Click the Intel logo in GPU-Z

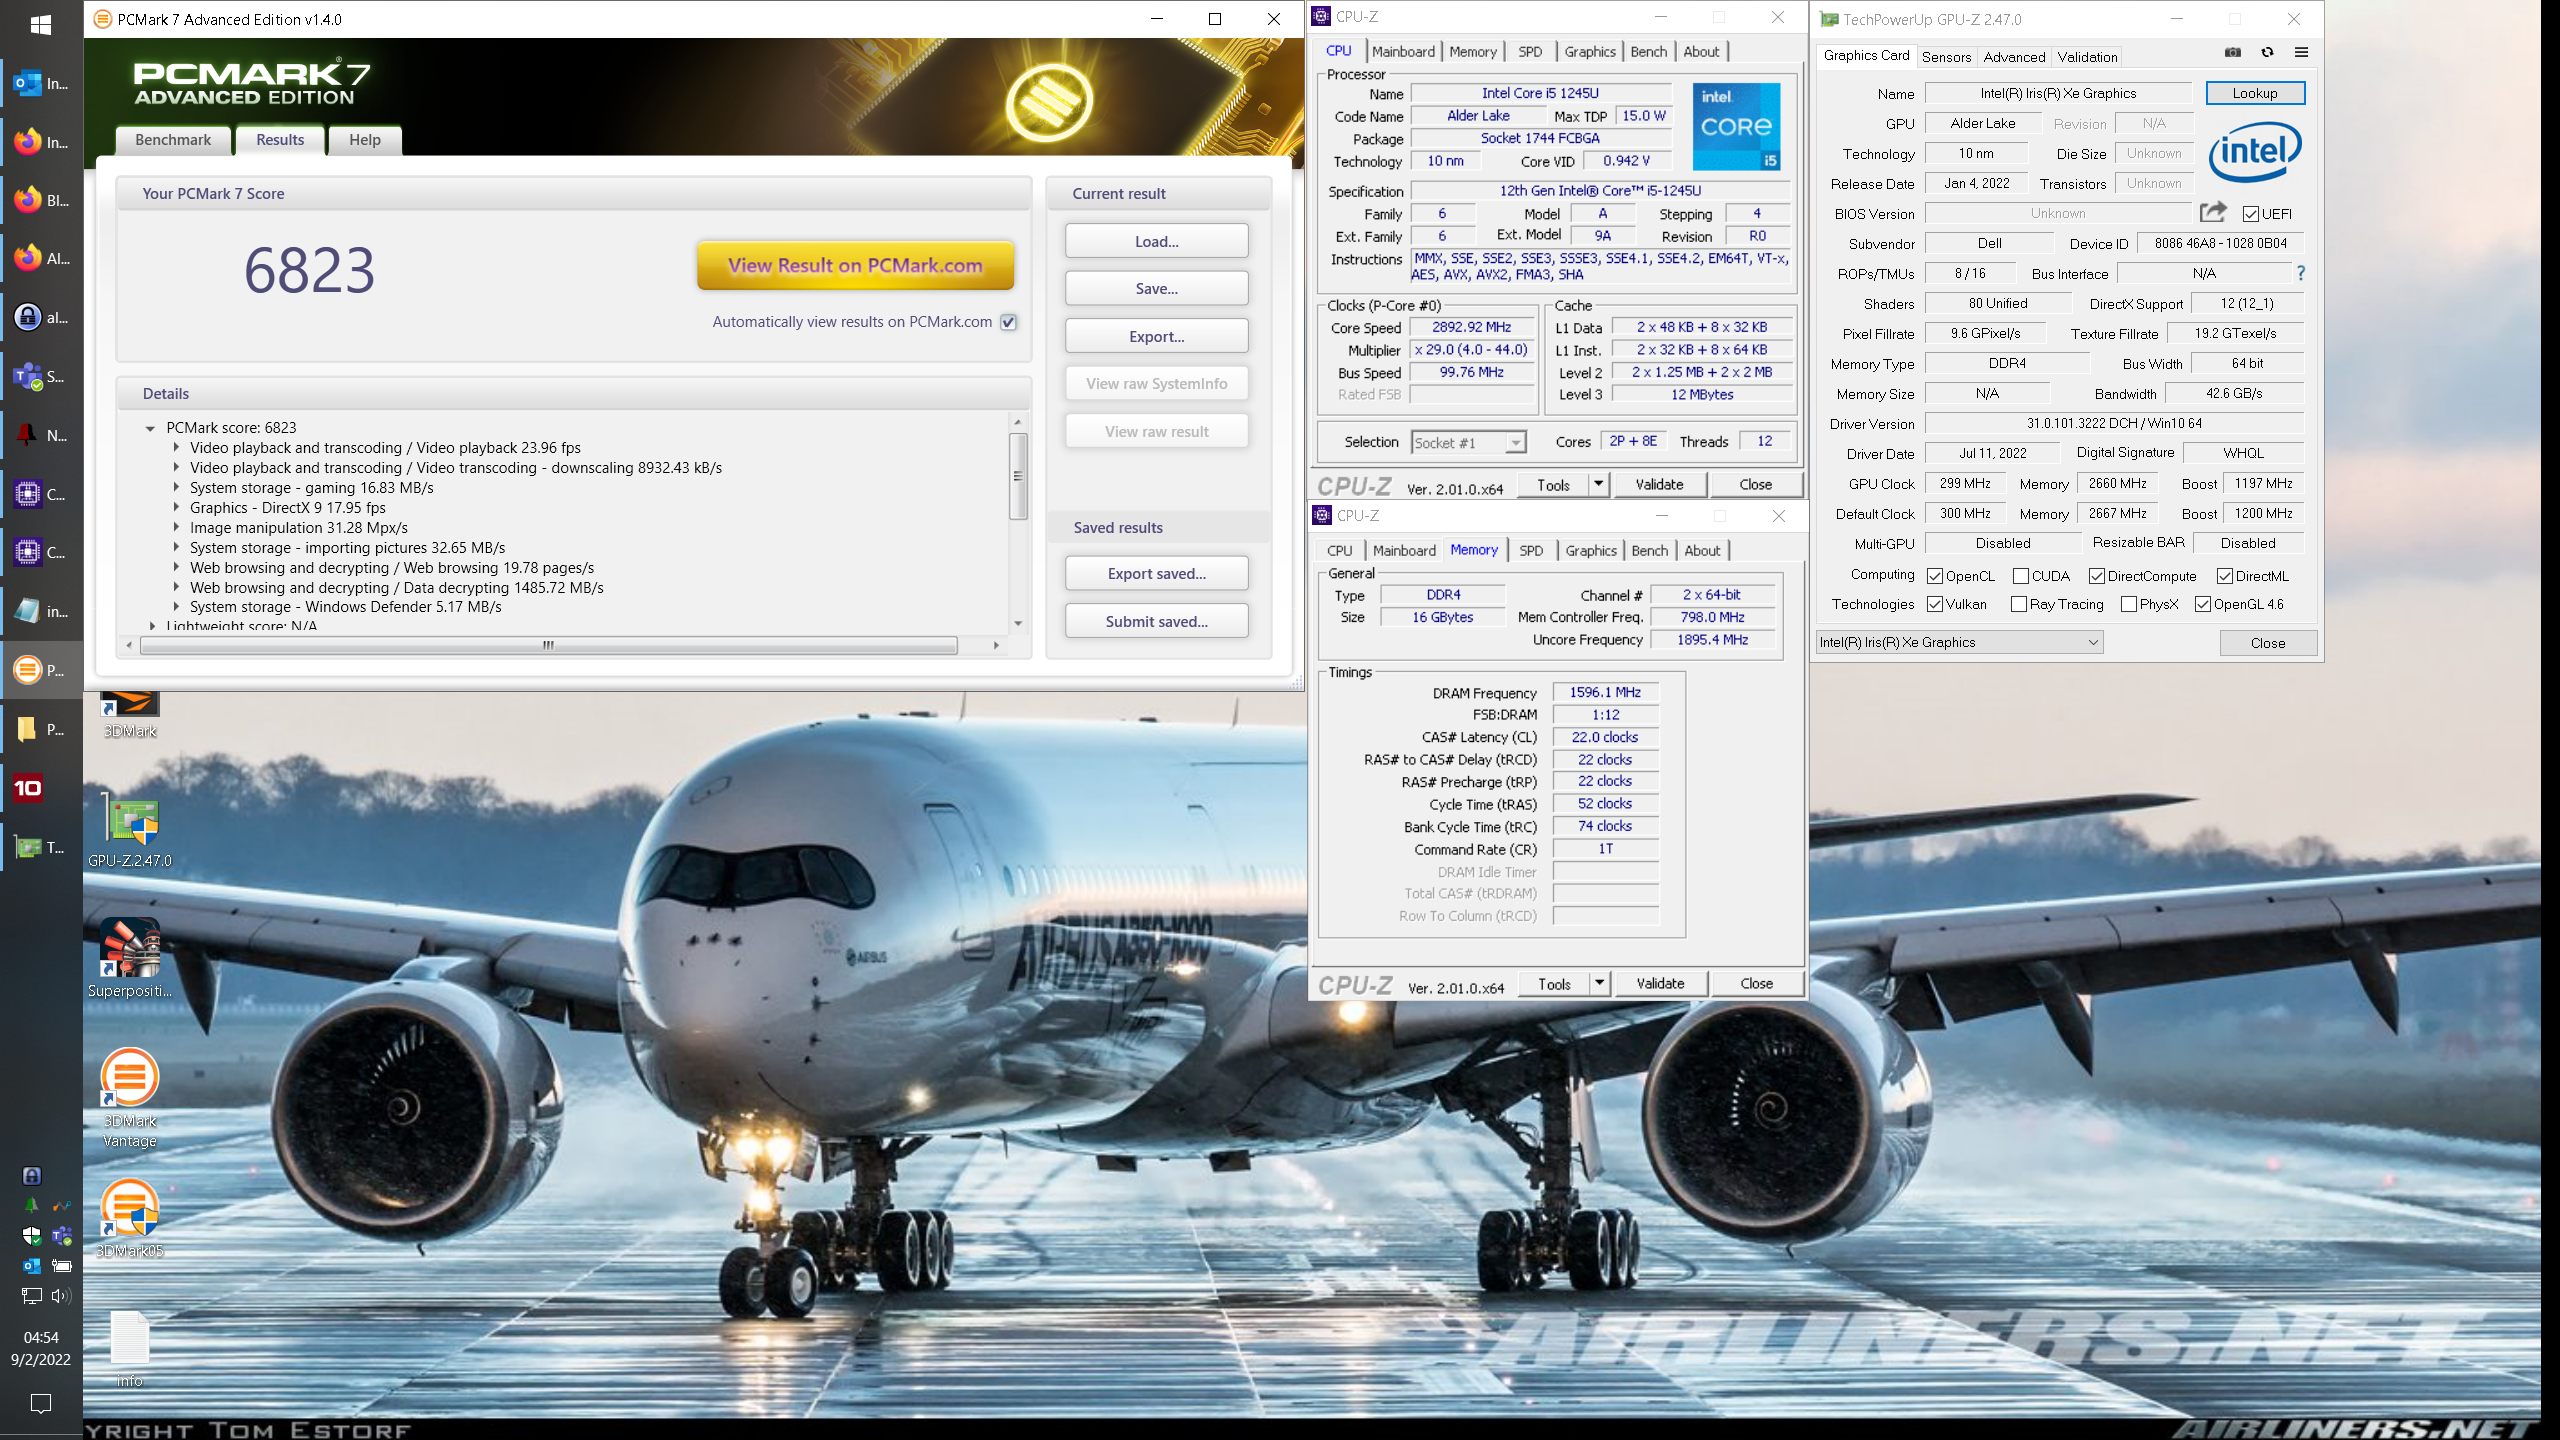pyautogui.click(x=2255, y=152)
